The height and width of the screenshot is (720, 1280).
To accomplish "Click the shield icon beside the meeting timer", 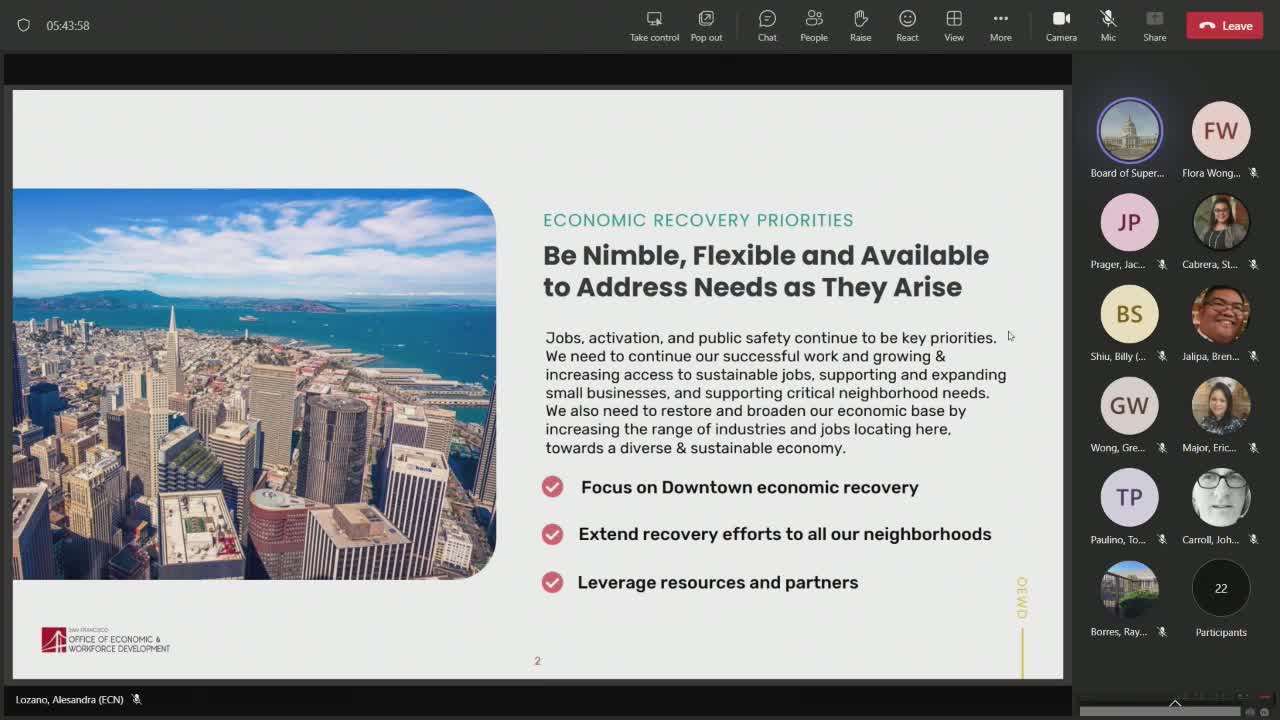I will point(24,25).
